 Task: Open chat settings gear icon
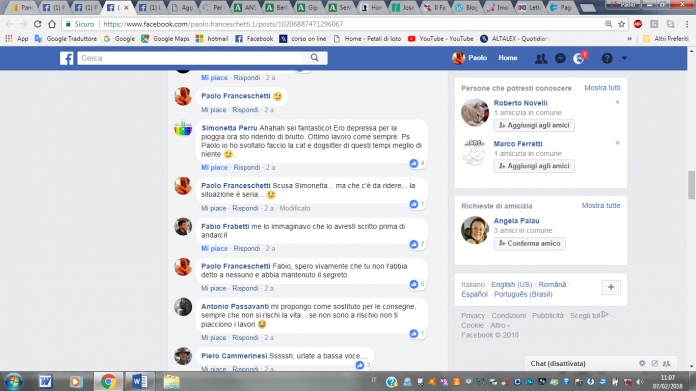click(x=642, y=363)
